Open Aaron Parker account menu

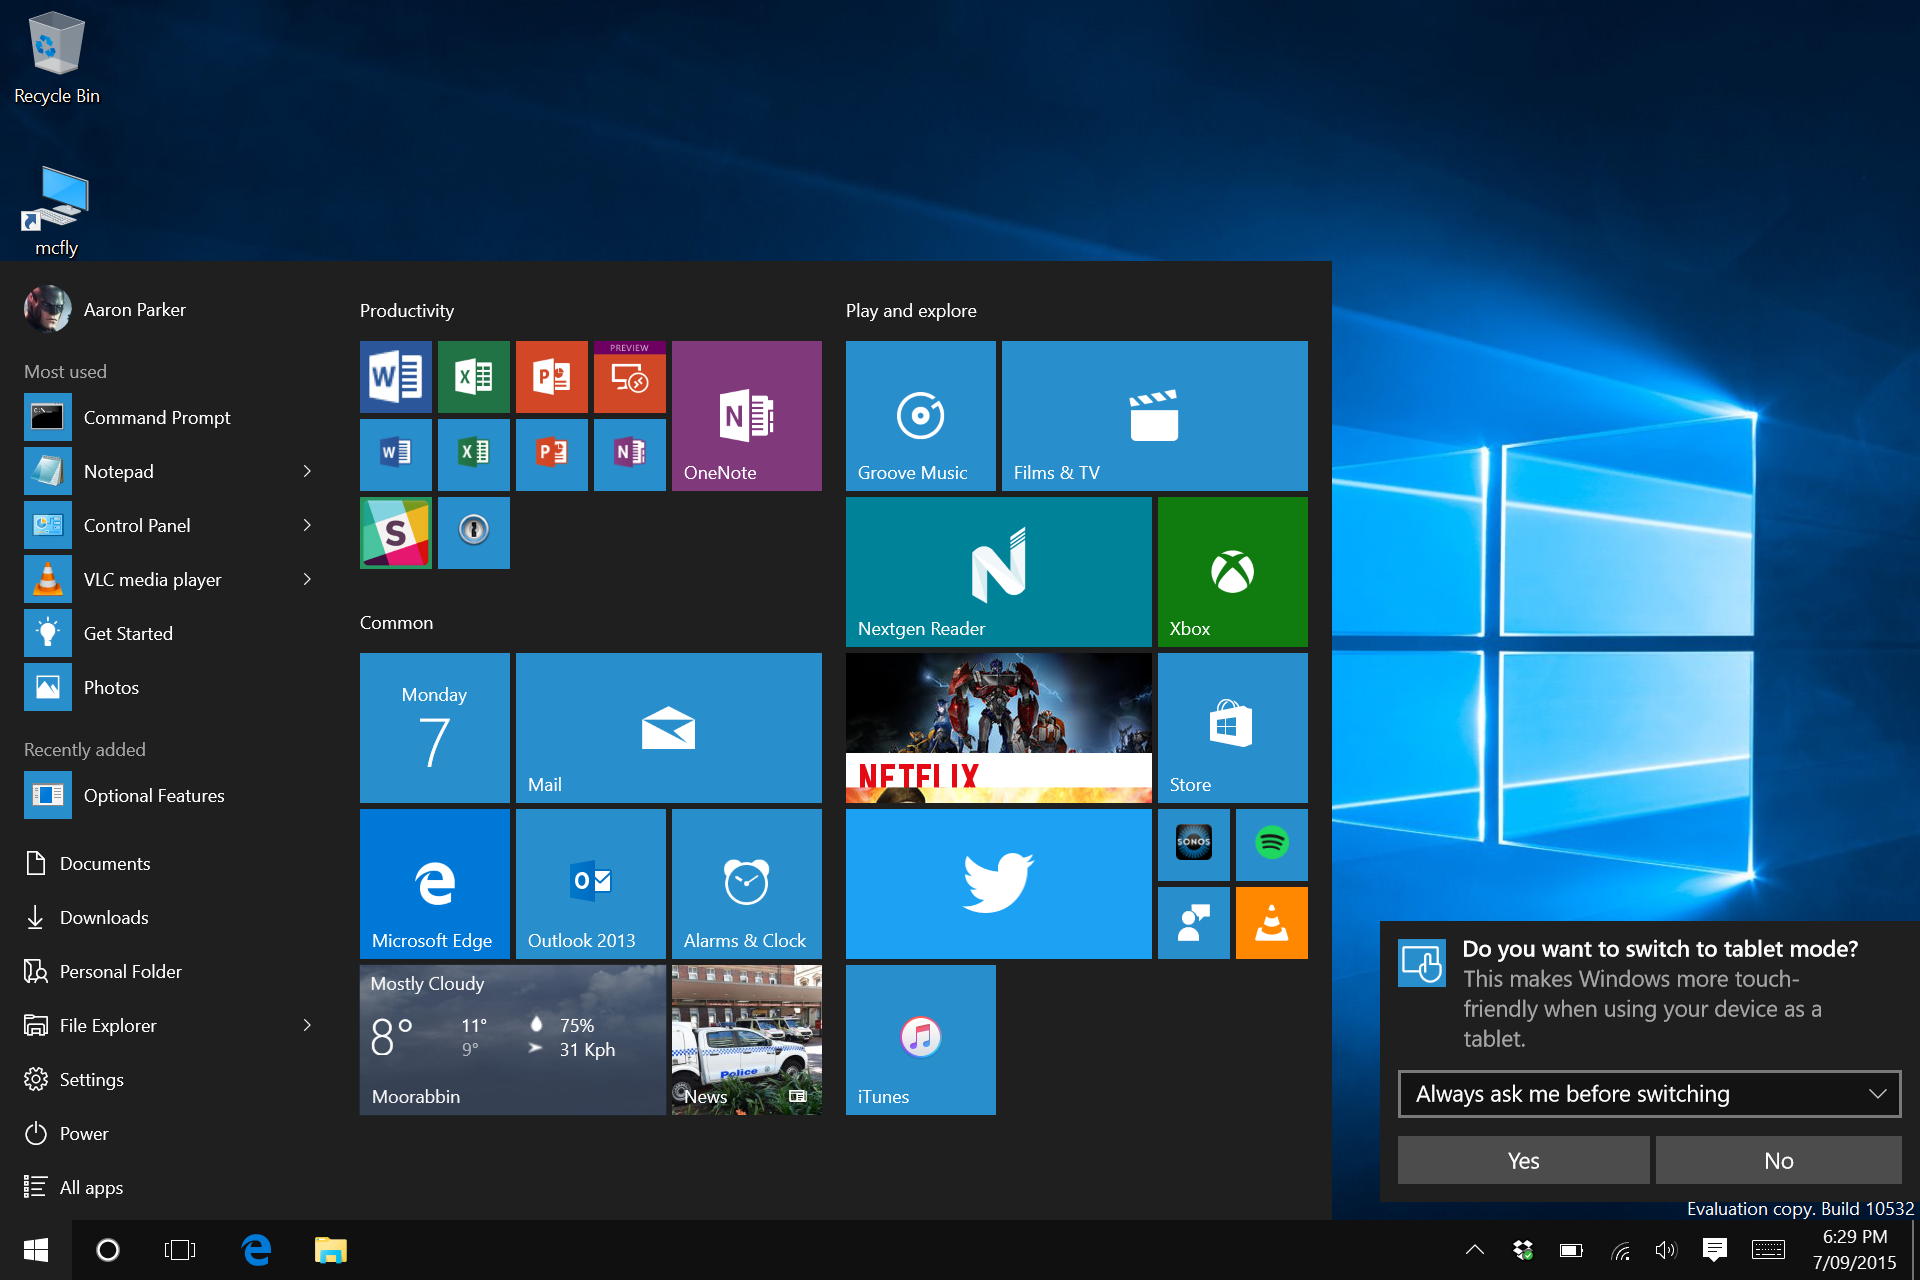[106, 309]
